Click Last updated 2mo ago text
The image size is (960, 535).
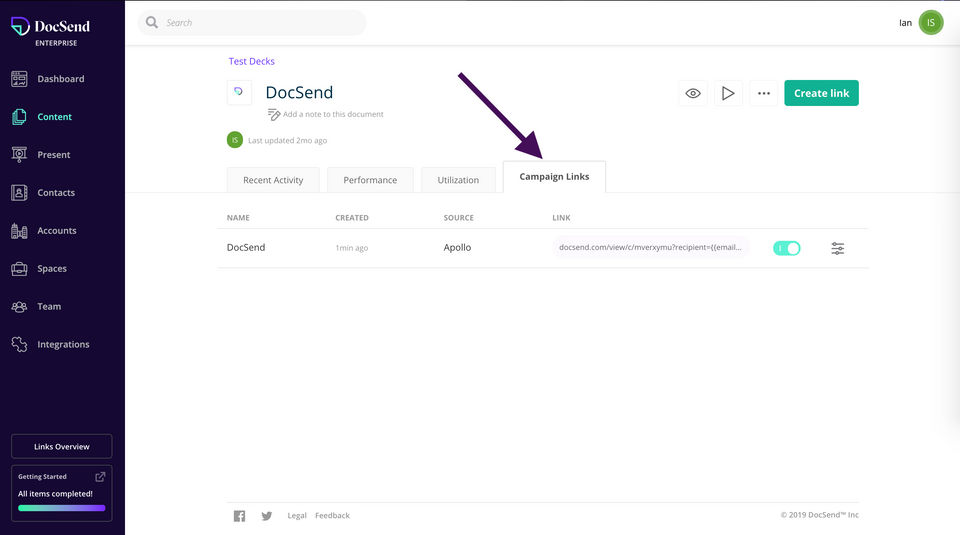click(x=287, y=140)
